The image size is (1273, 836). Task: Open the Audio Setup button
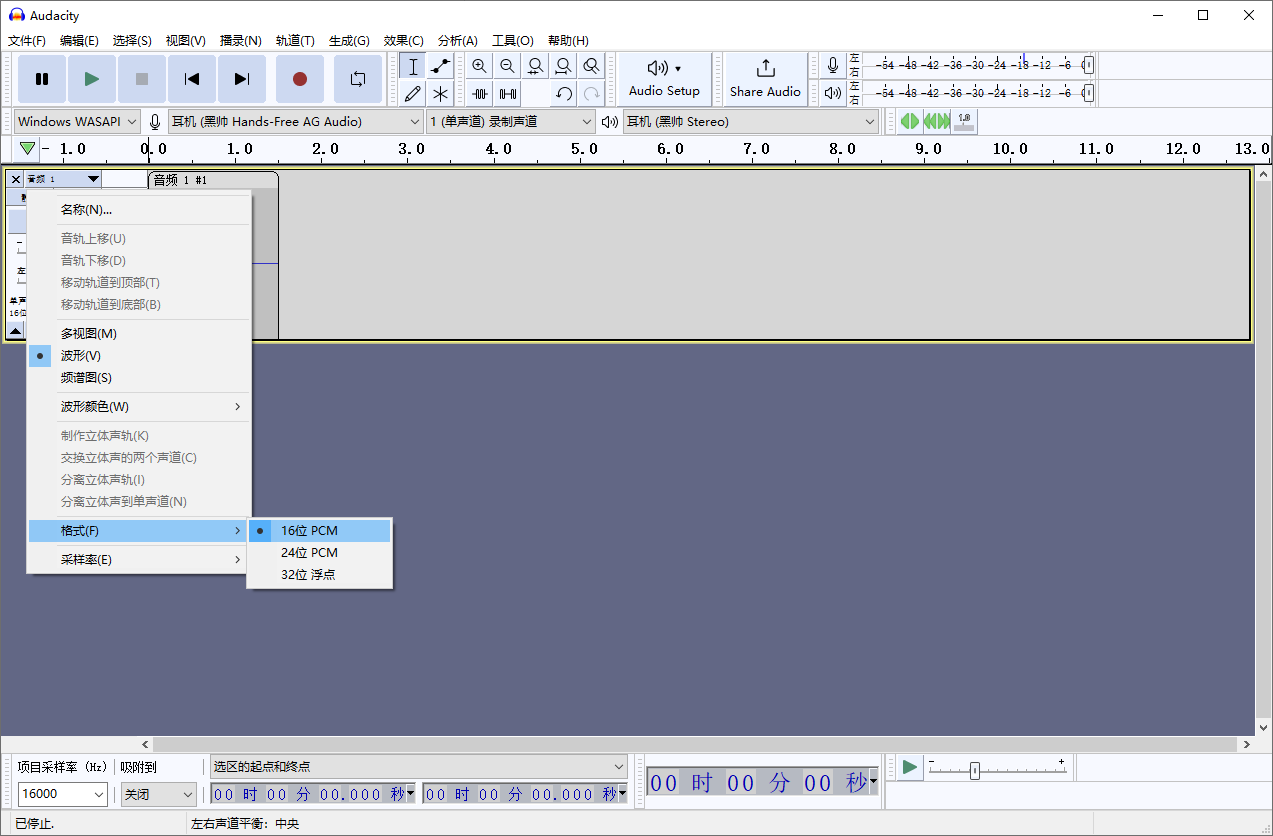(x=665, y=79)
